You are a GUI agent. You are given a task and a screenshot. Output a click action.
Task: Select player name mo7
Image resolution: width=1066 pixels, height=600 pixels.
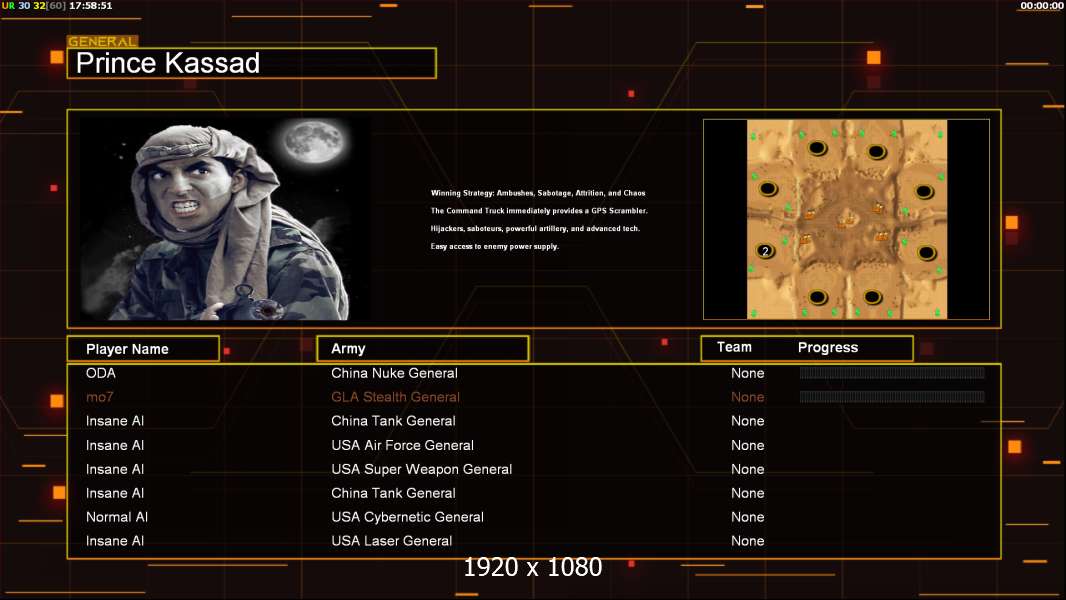tap(99, 397)
